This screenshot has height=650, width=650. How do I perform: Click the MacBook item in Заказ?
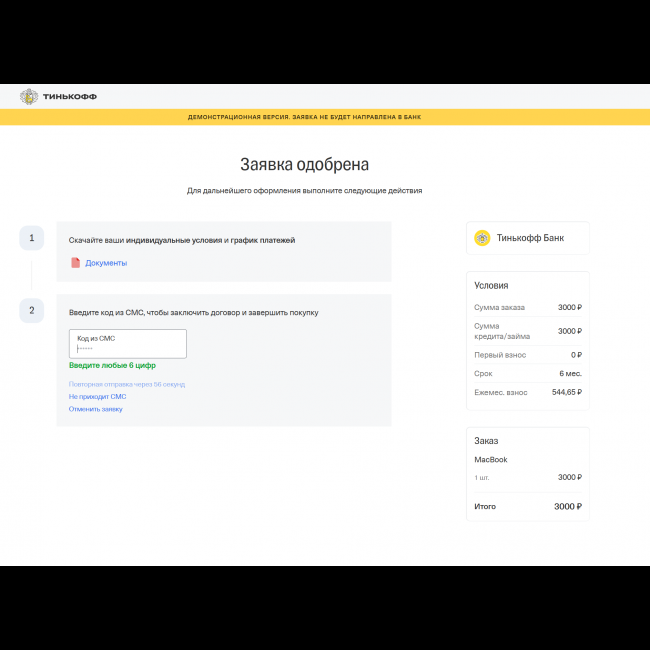click(x=491, y=460)
